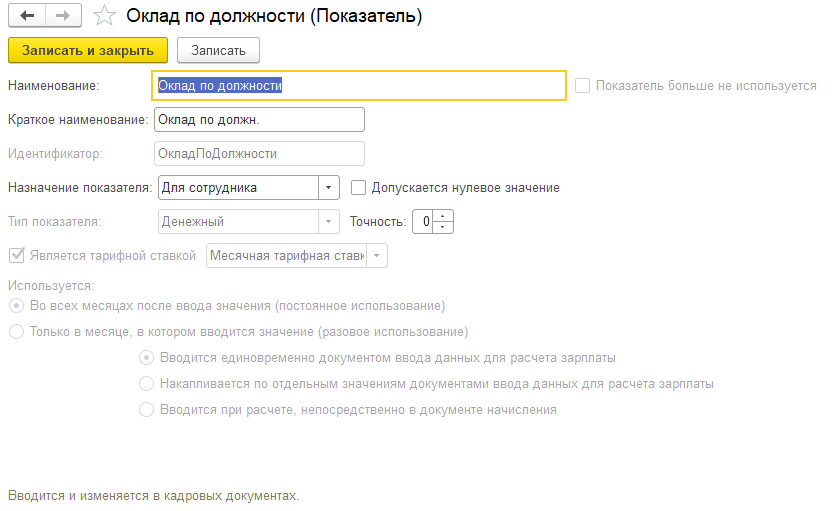Choose 'Накапливается по отдельным значениям' radio button
This screenshot has height=511, width=832.
[x=147, y=383]
